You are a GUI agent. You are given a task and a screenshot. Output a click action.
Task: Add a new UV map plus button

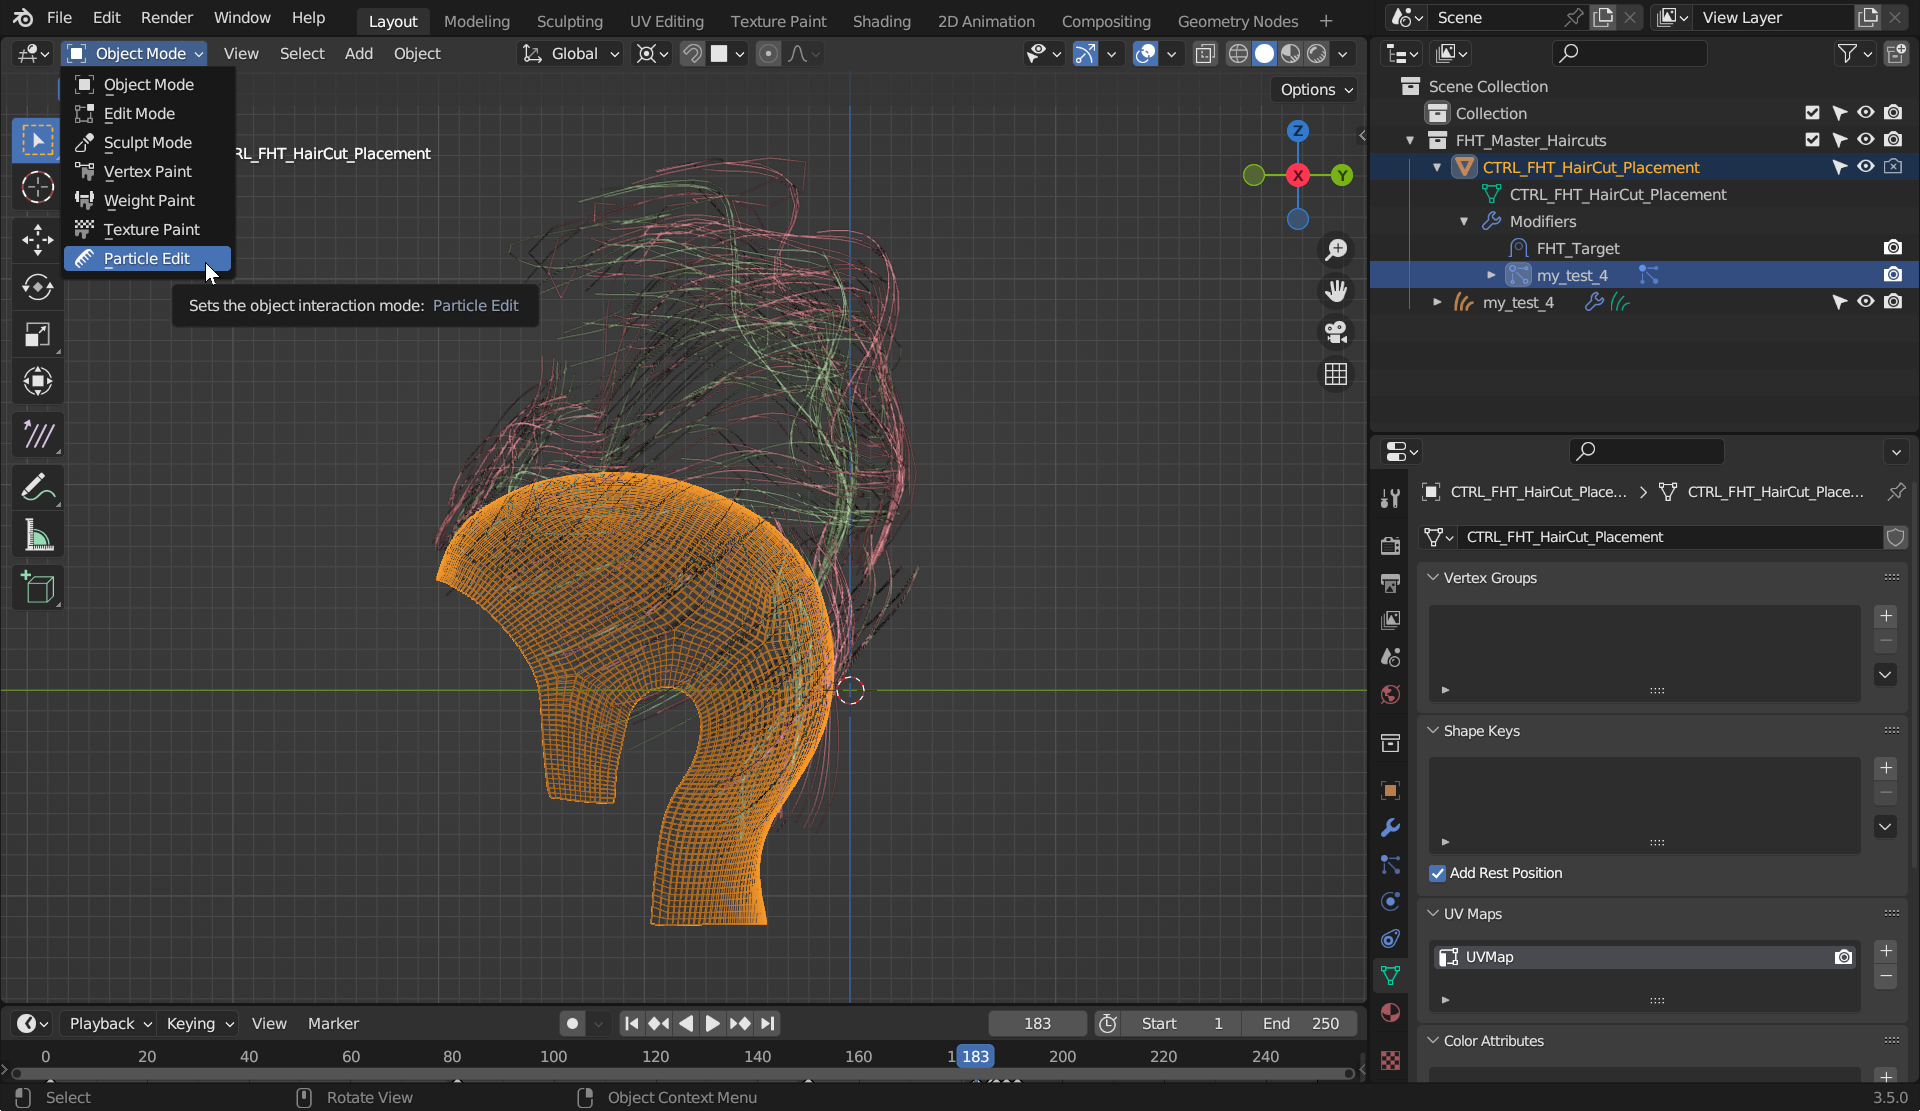[x=1885, y=951]
